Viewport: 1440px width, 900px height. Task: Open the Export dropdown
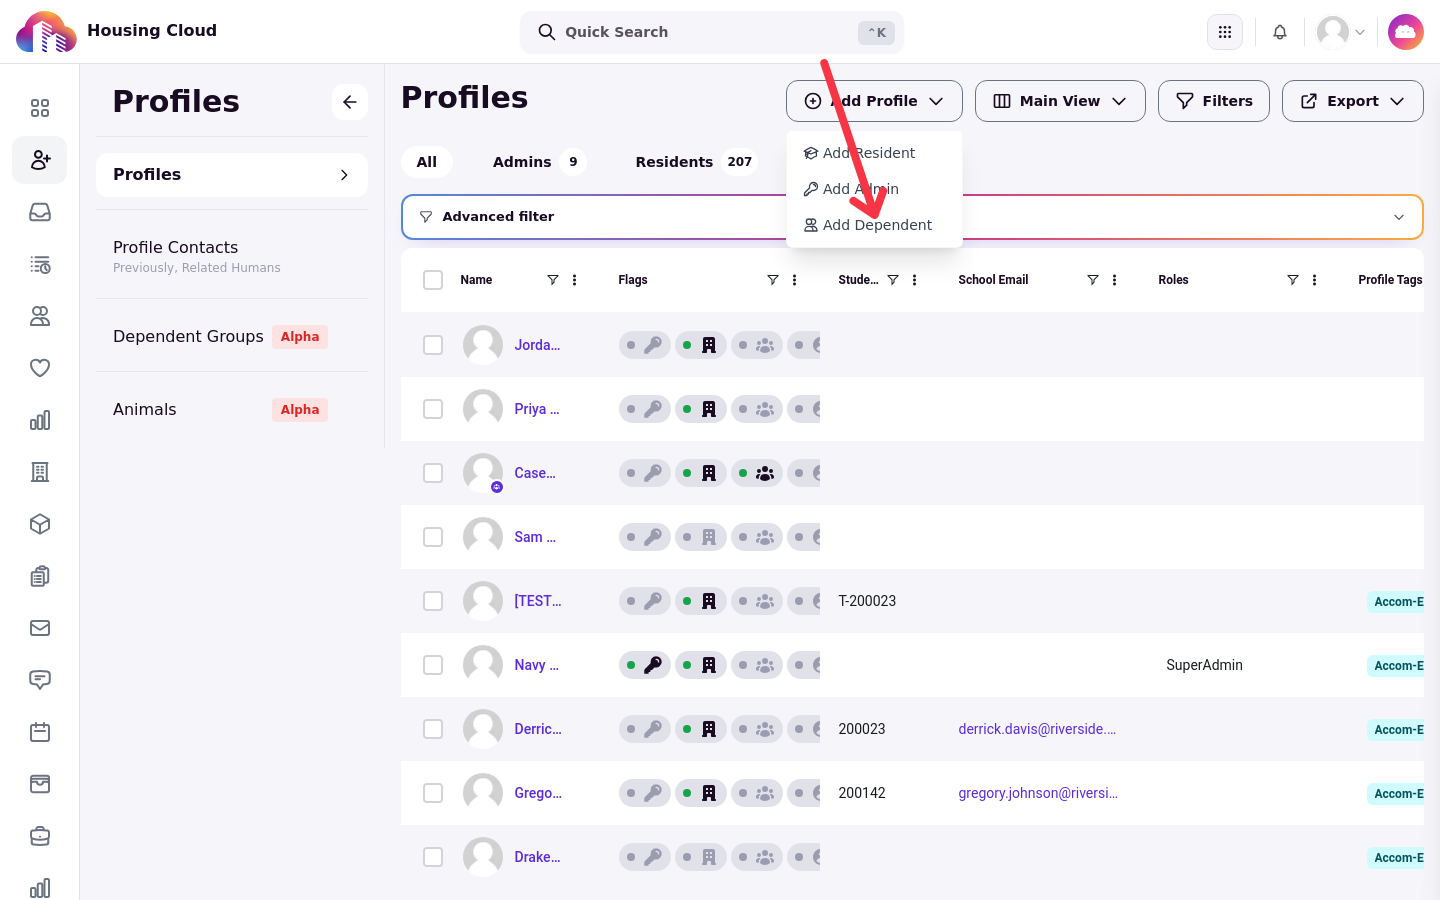point(1353,101)
